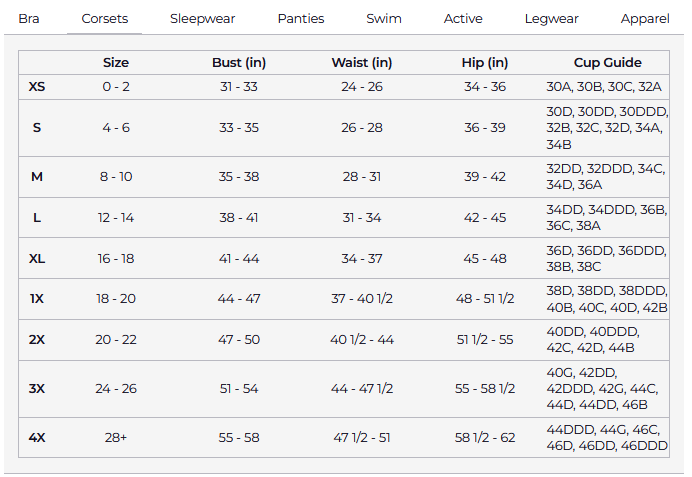
Task: Click the 4X row label
Action: coord(37,438)
